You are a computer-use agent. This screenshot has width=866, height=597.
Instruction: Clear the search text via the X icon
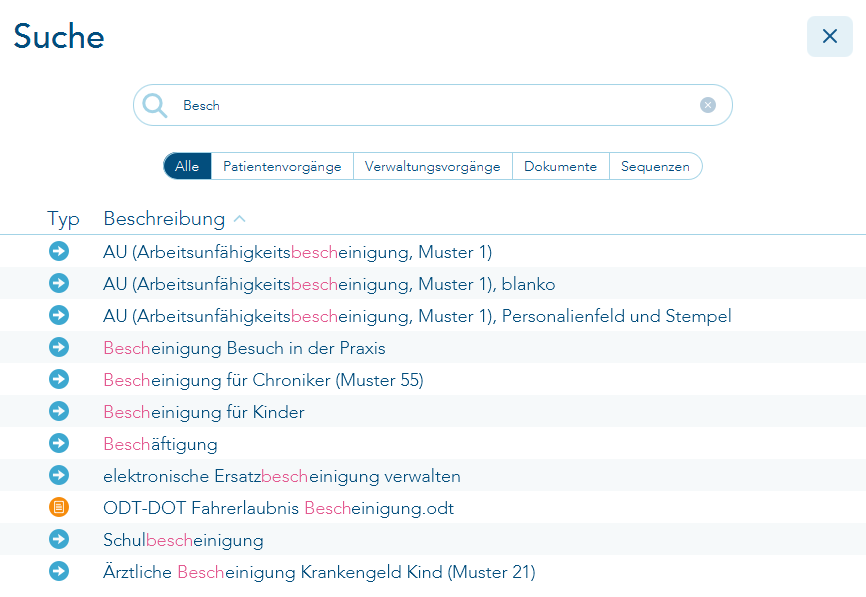pos(707,104)
